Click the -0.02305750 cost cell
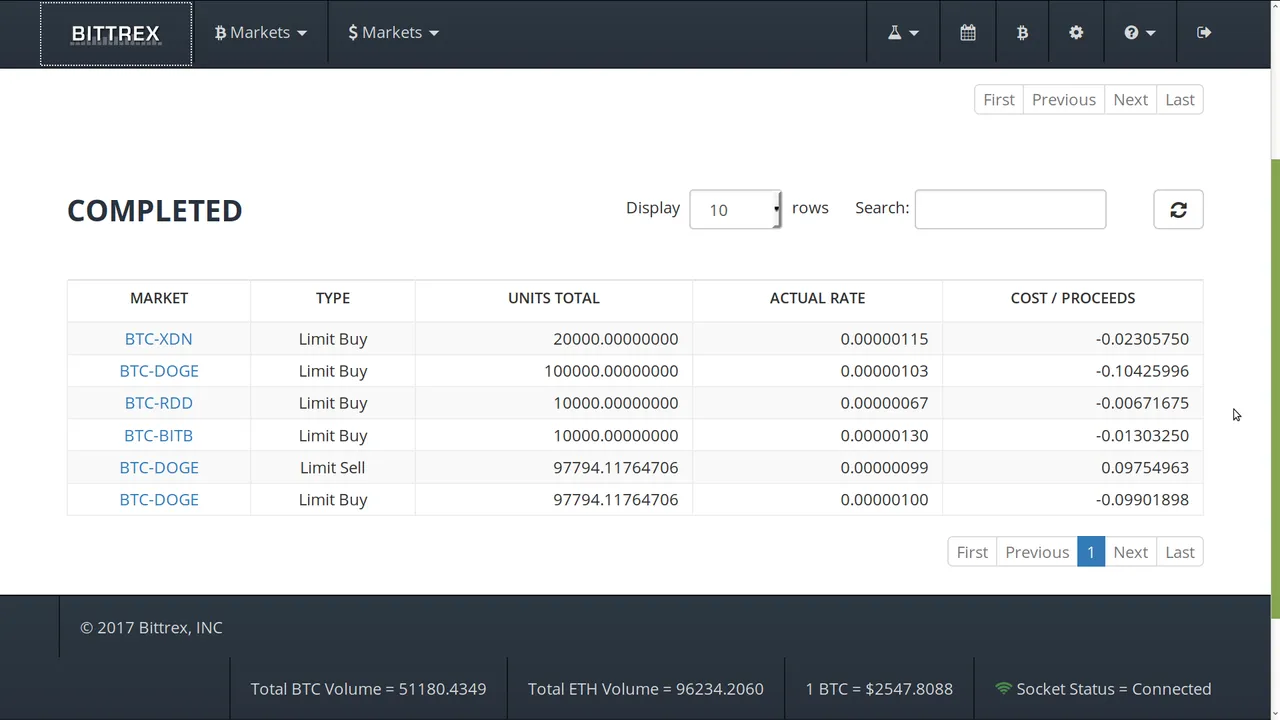The image size is (1280, 720). point(1073,339)
